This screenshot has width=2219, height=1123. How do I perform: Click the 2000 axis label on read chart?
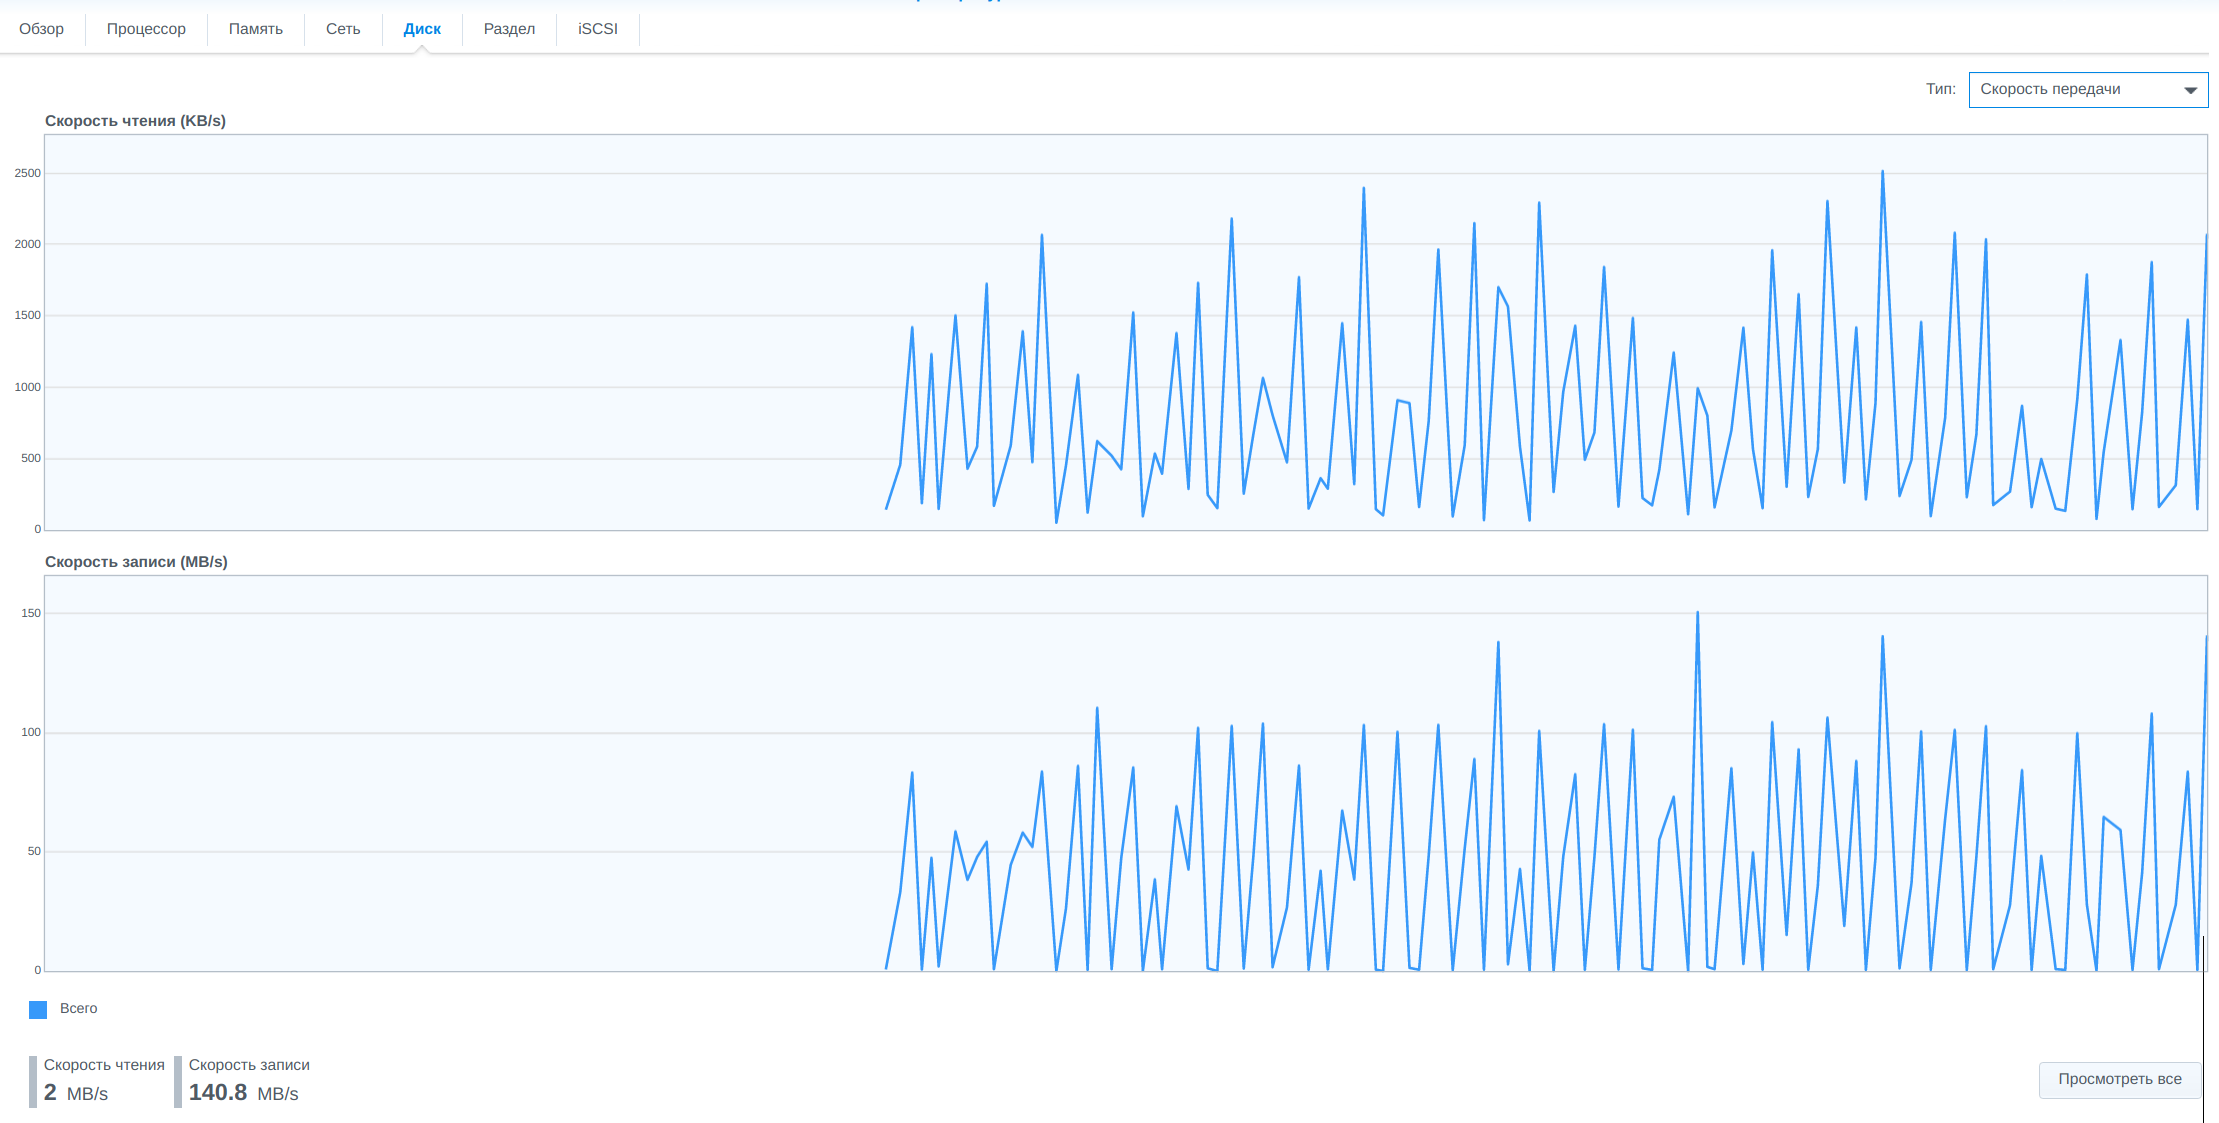[x=28, y=244]
